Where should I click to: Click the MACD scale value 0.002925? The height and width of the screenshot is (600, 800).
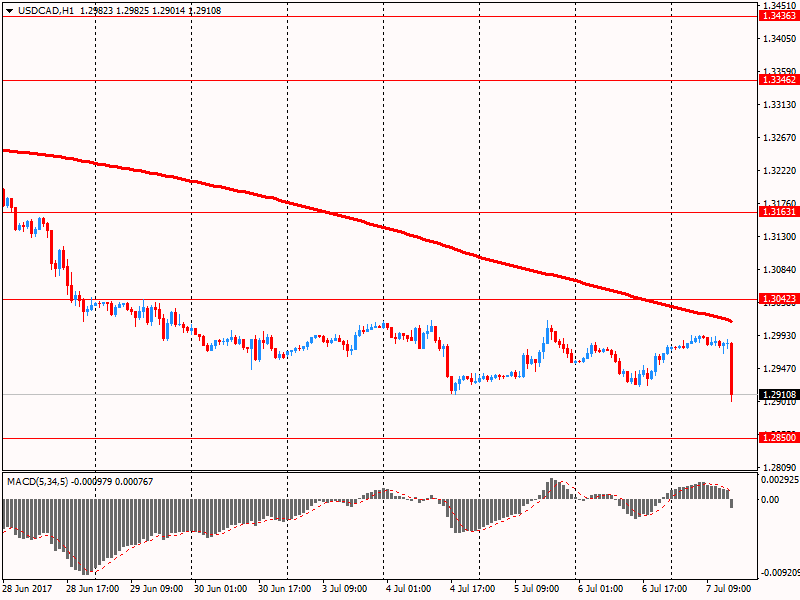click(780, 480)
